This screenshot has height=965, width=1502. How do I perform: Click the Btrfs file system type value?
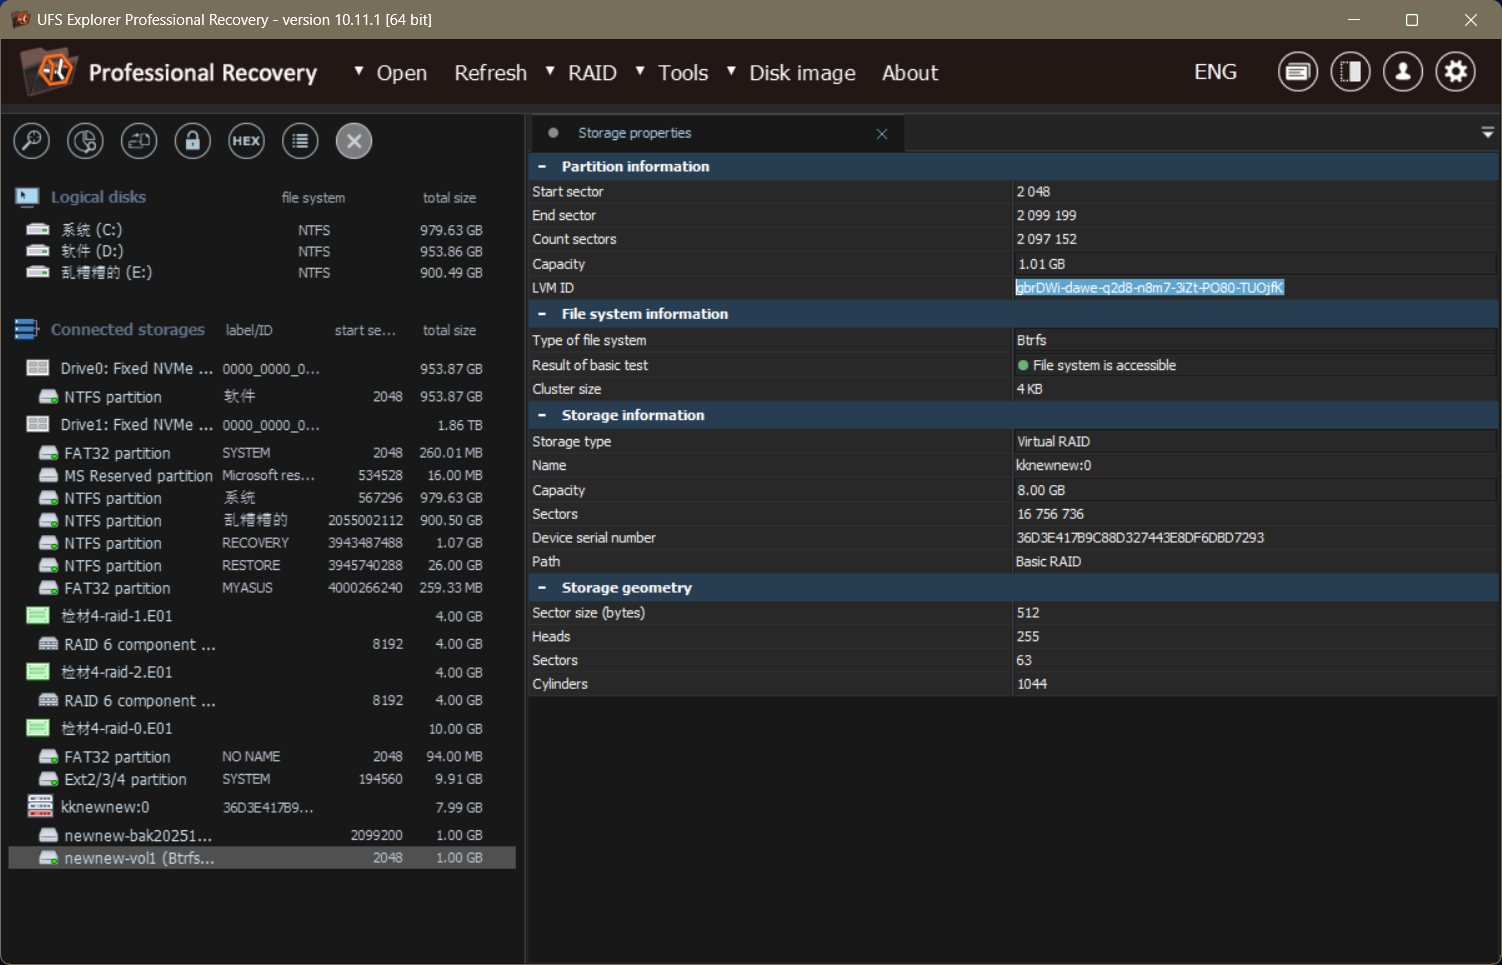[1031, 340]
